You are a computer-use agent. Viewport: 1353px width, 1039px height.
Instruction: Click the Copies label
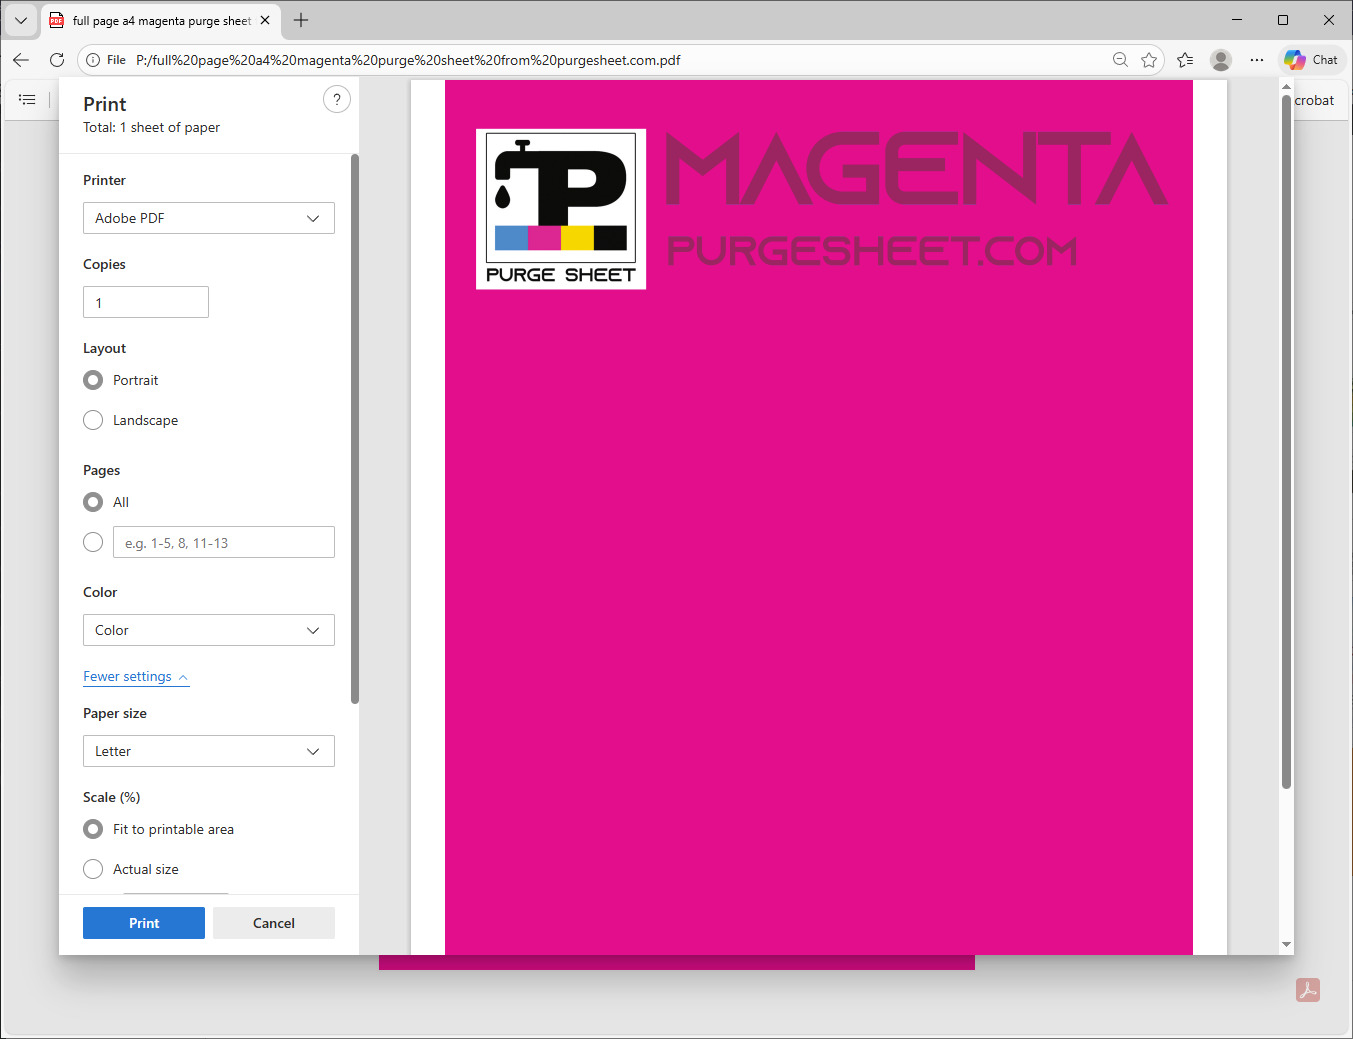pyautogui.click(x=104, y=264)
